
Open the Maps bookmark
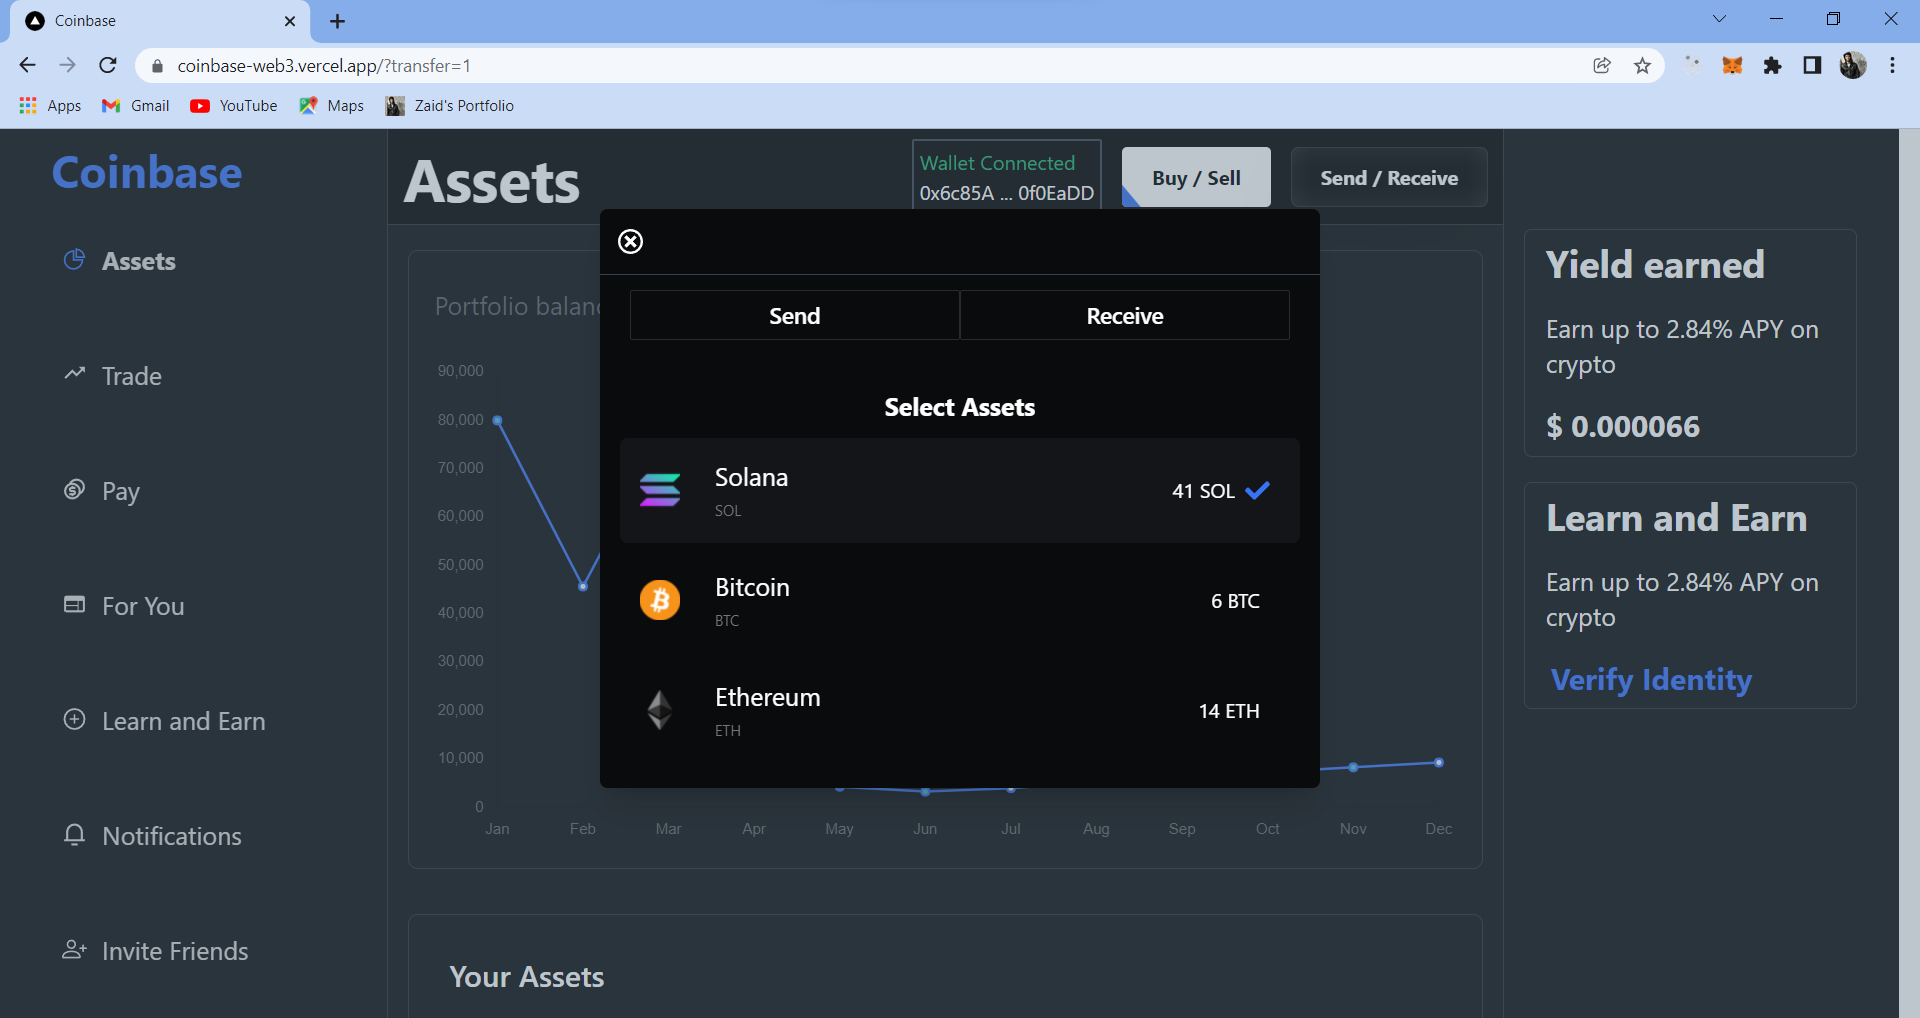[331, 105]
